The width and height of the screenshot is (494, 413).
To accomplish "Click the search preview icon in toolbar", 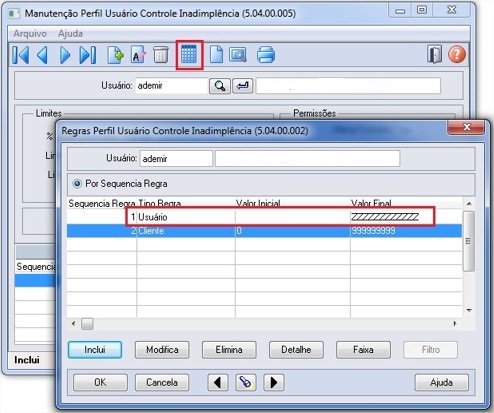I will [238, 55].
